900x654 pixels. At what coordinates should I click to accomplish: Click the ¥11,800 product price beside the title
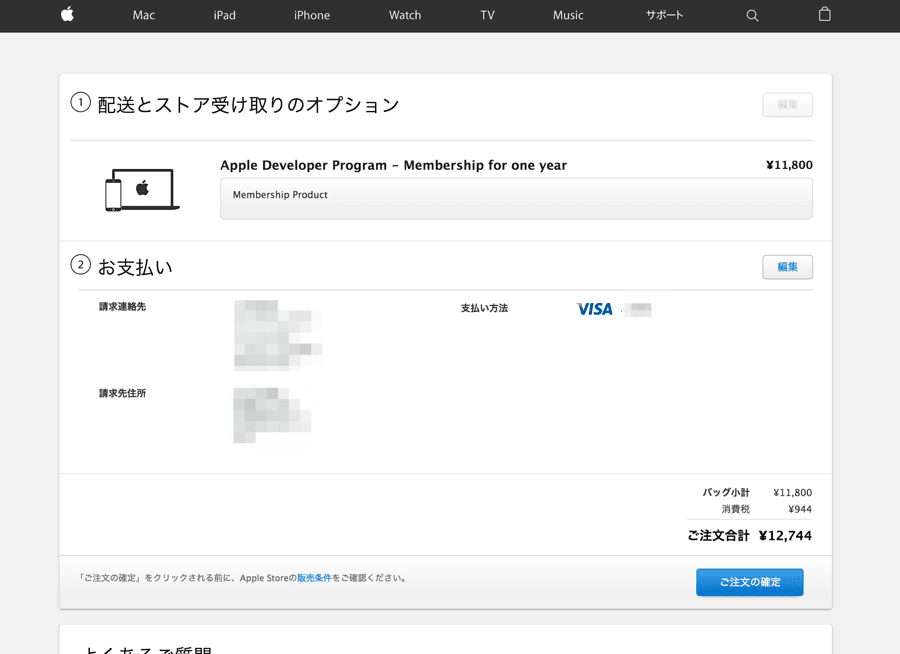pos(789,165)
